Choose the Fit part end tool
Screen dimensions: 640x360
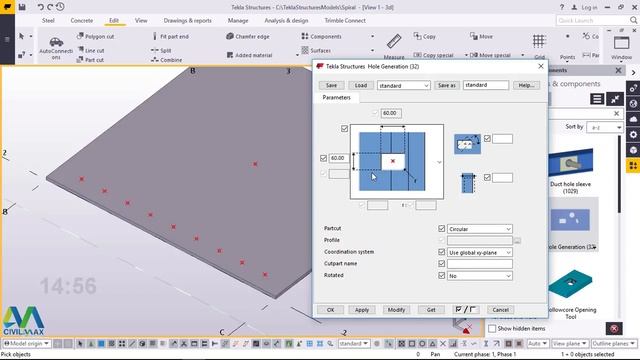pyautogui.click(x=170, y=36)
